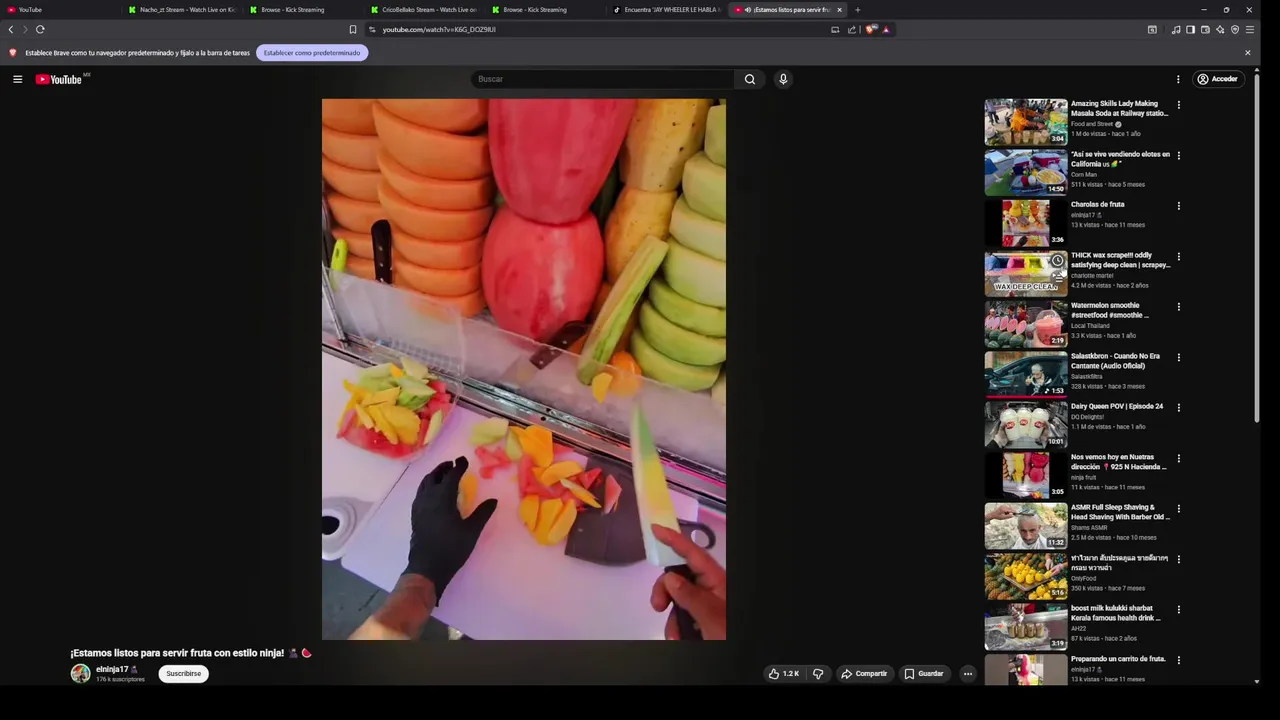Add THICK wax scrape to Watch Later
This screenshot has width=1280, height=720.
(x=1057, y=260)
